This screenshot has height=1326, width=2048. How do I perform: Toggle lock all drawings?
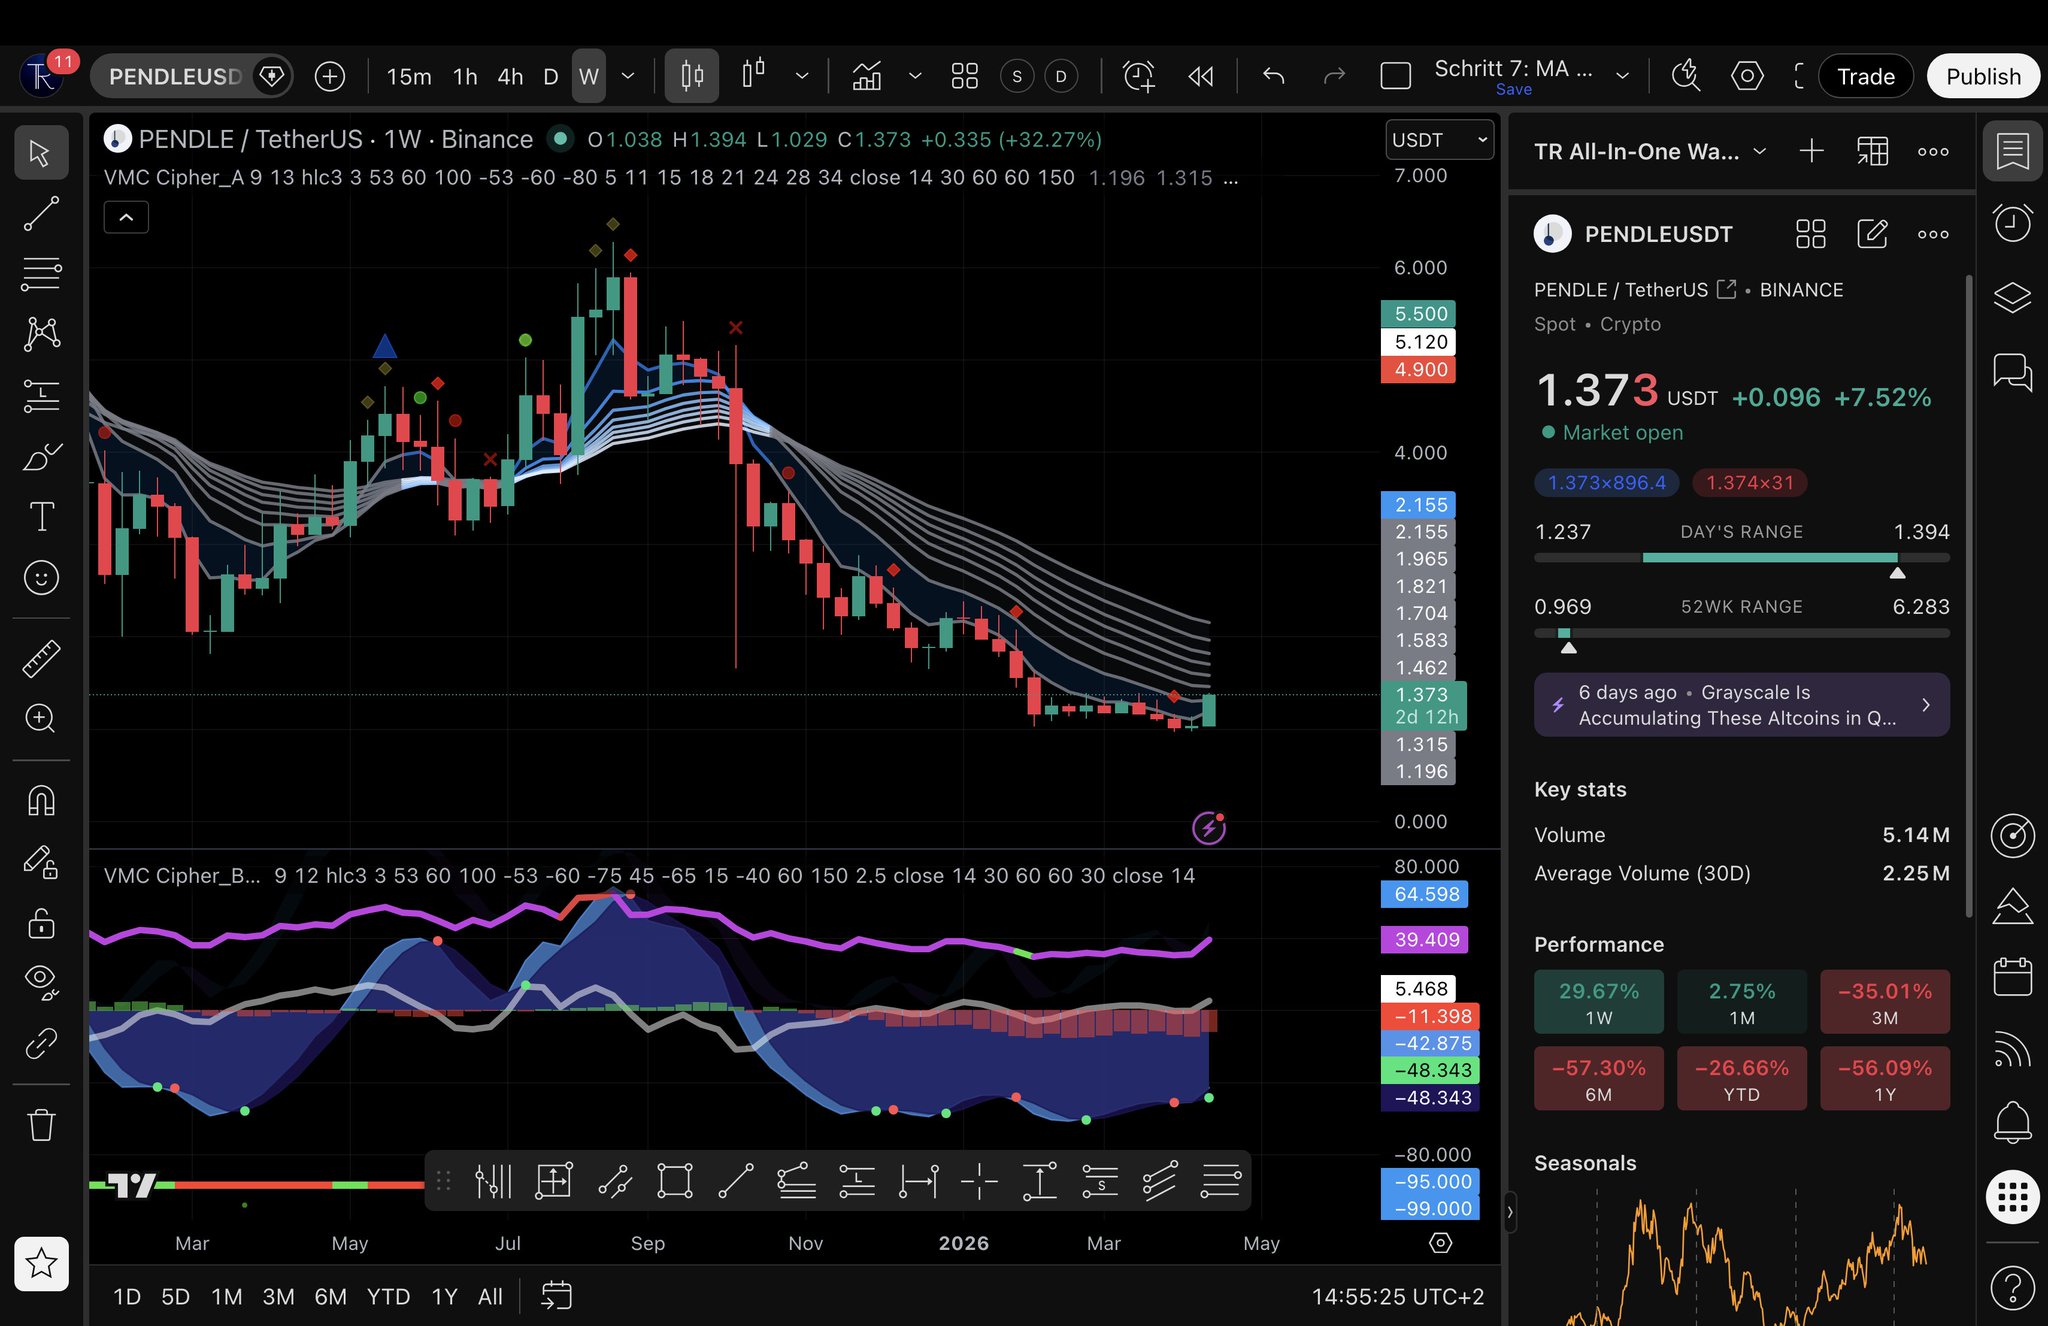41,922
